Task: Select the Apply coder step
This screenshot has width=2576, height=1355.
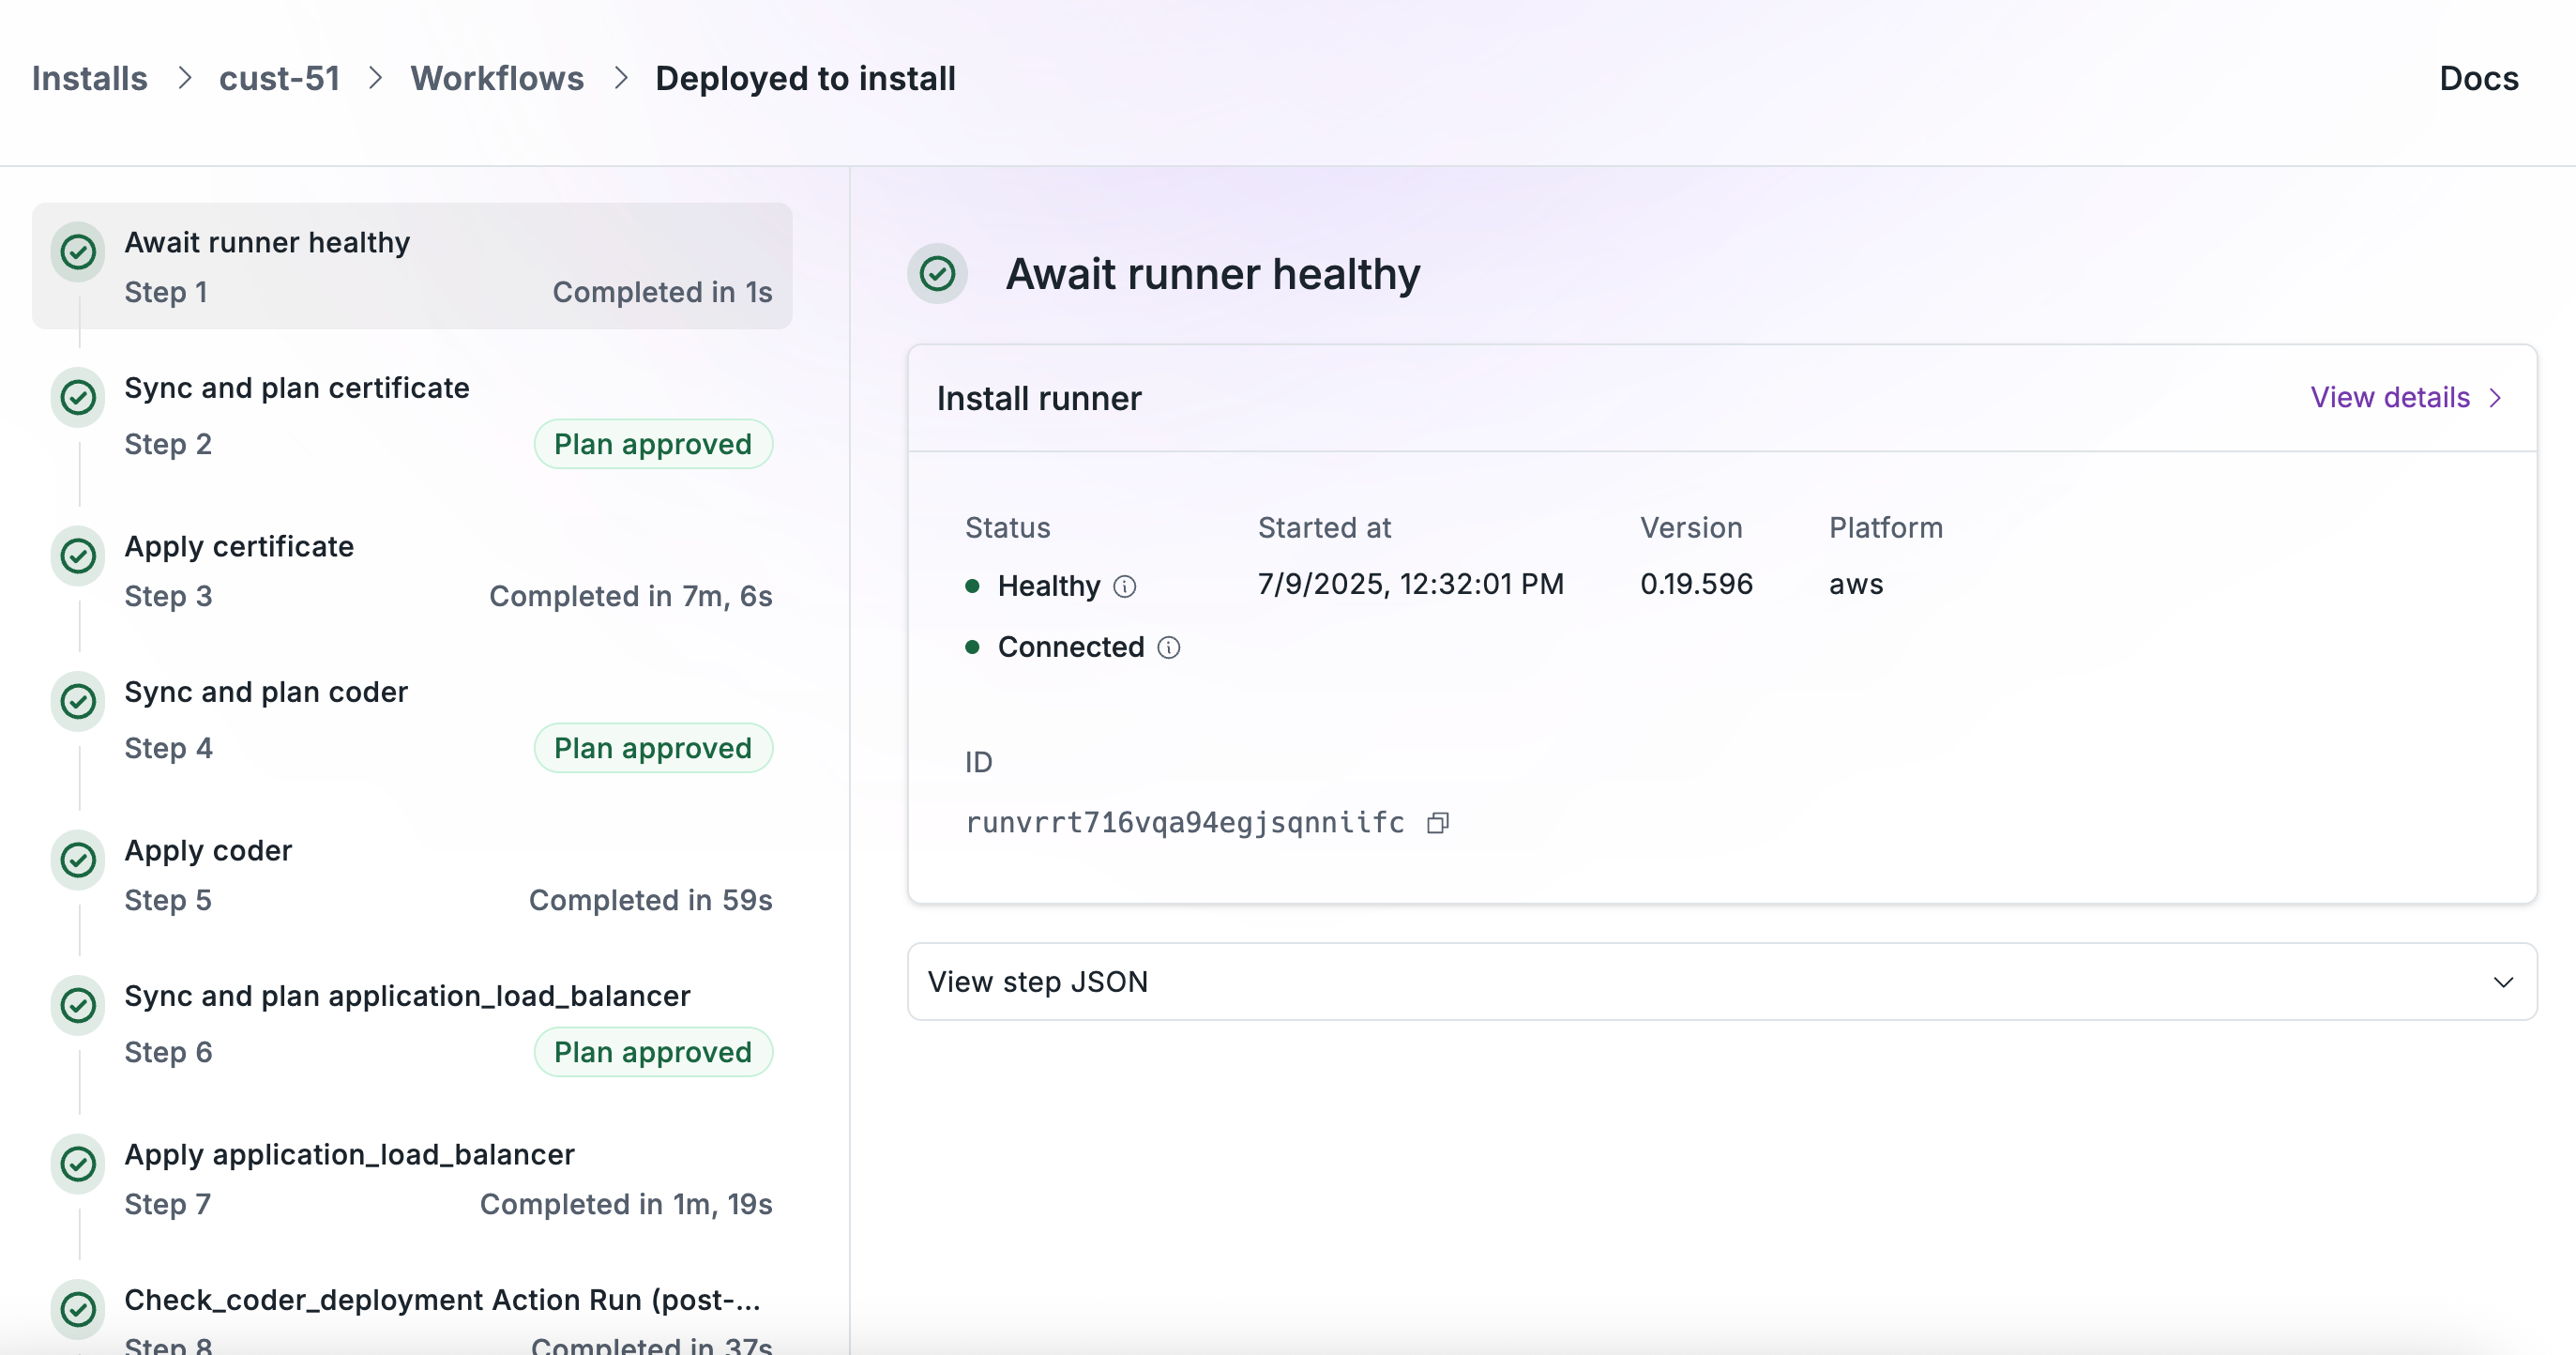Action: [x=412, y=875]
